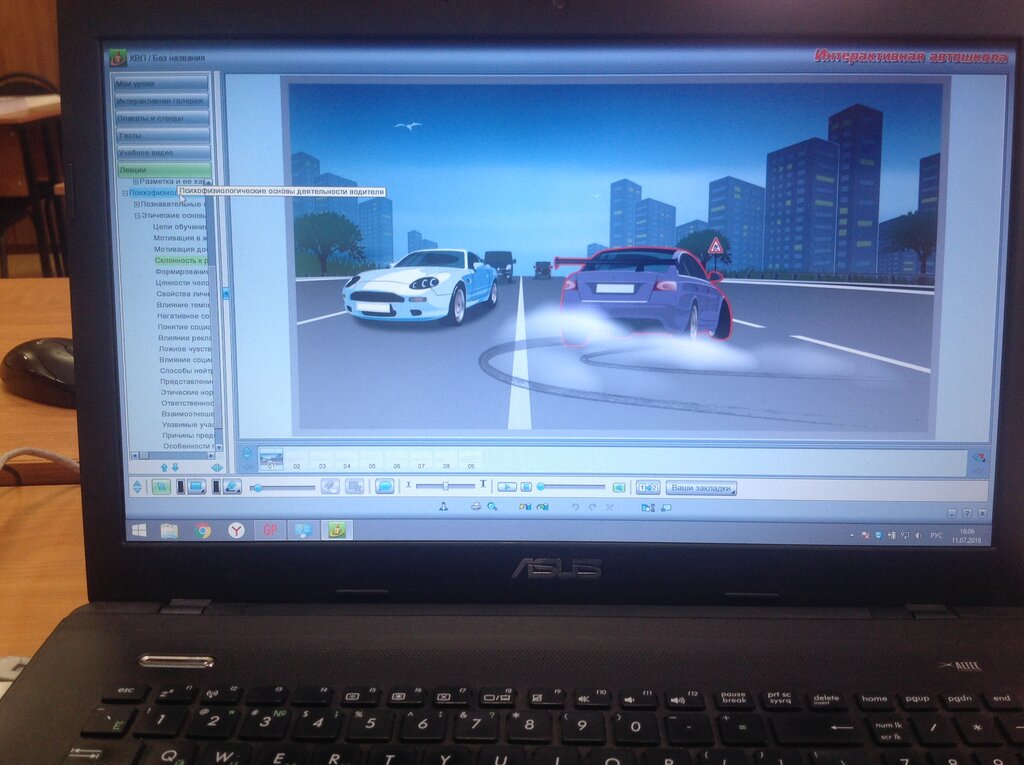Collapse the 'Этические основы' tree node
This screenshot has height=765, width=1024.
(x=138, y=216)
